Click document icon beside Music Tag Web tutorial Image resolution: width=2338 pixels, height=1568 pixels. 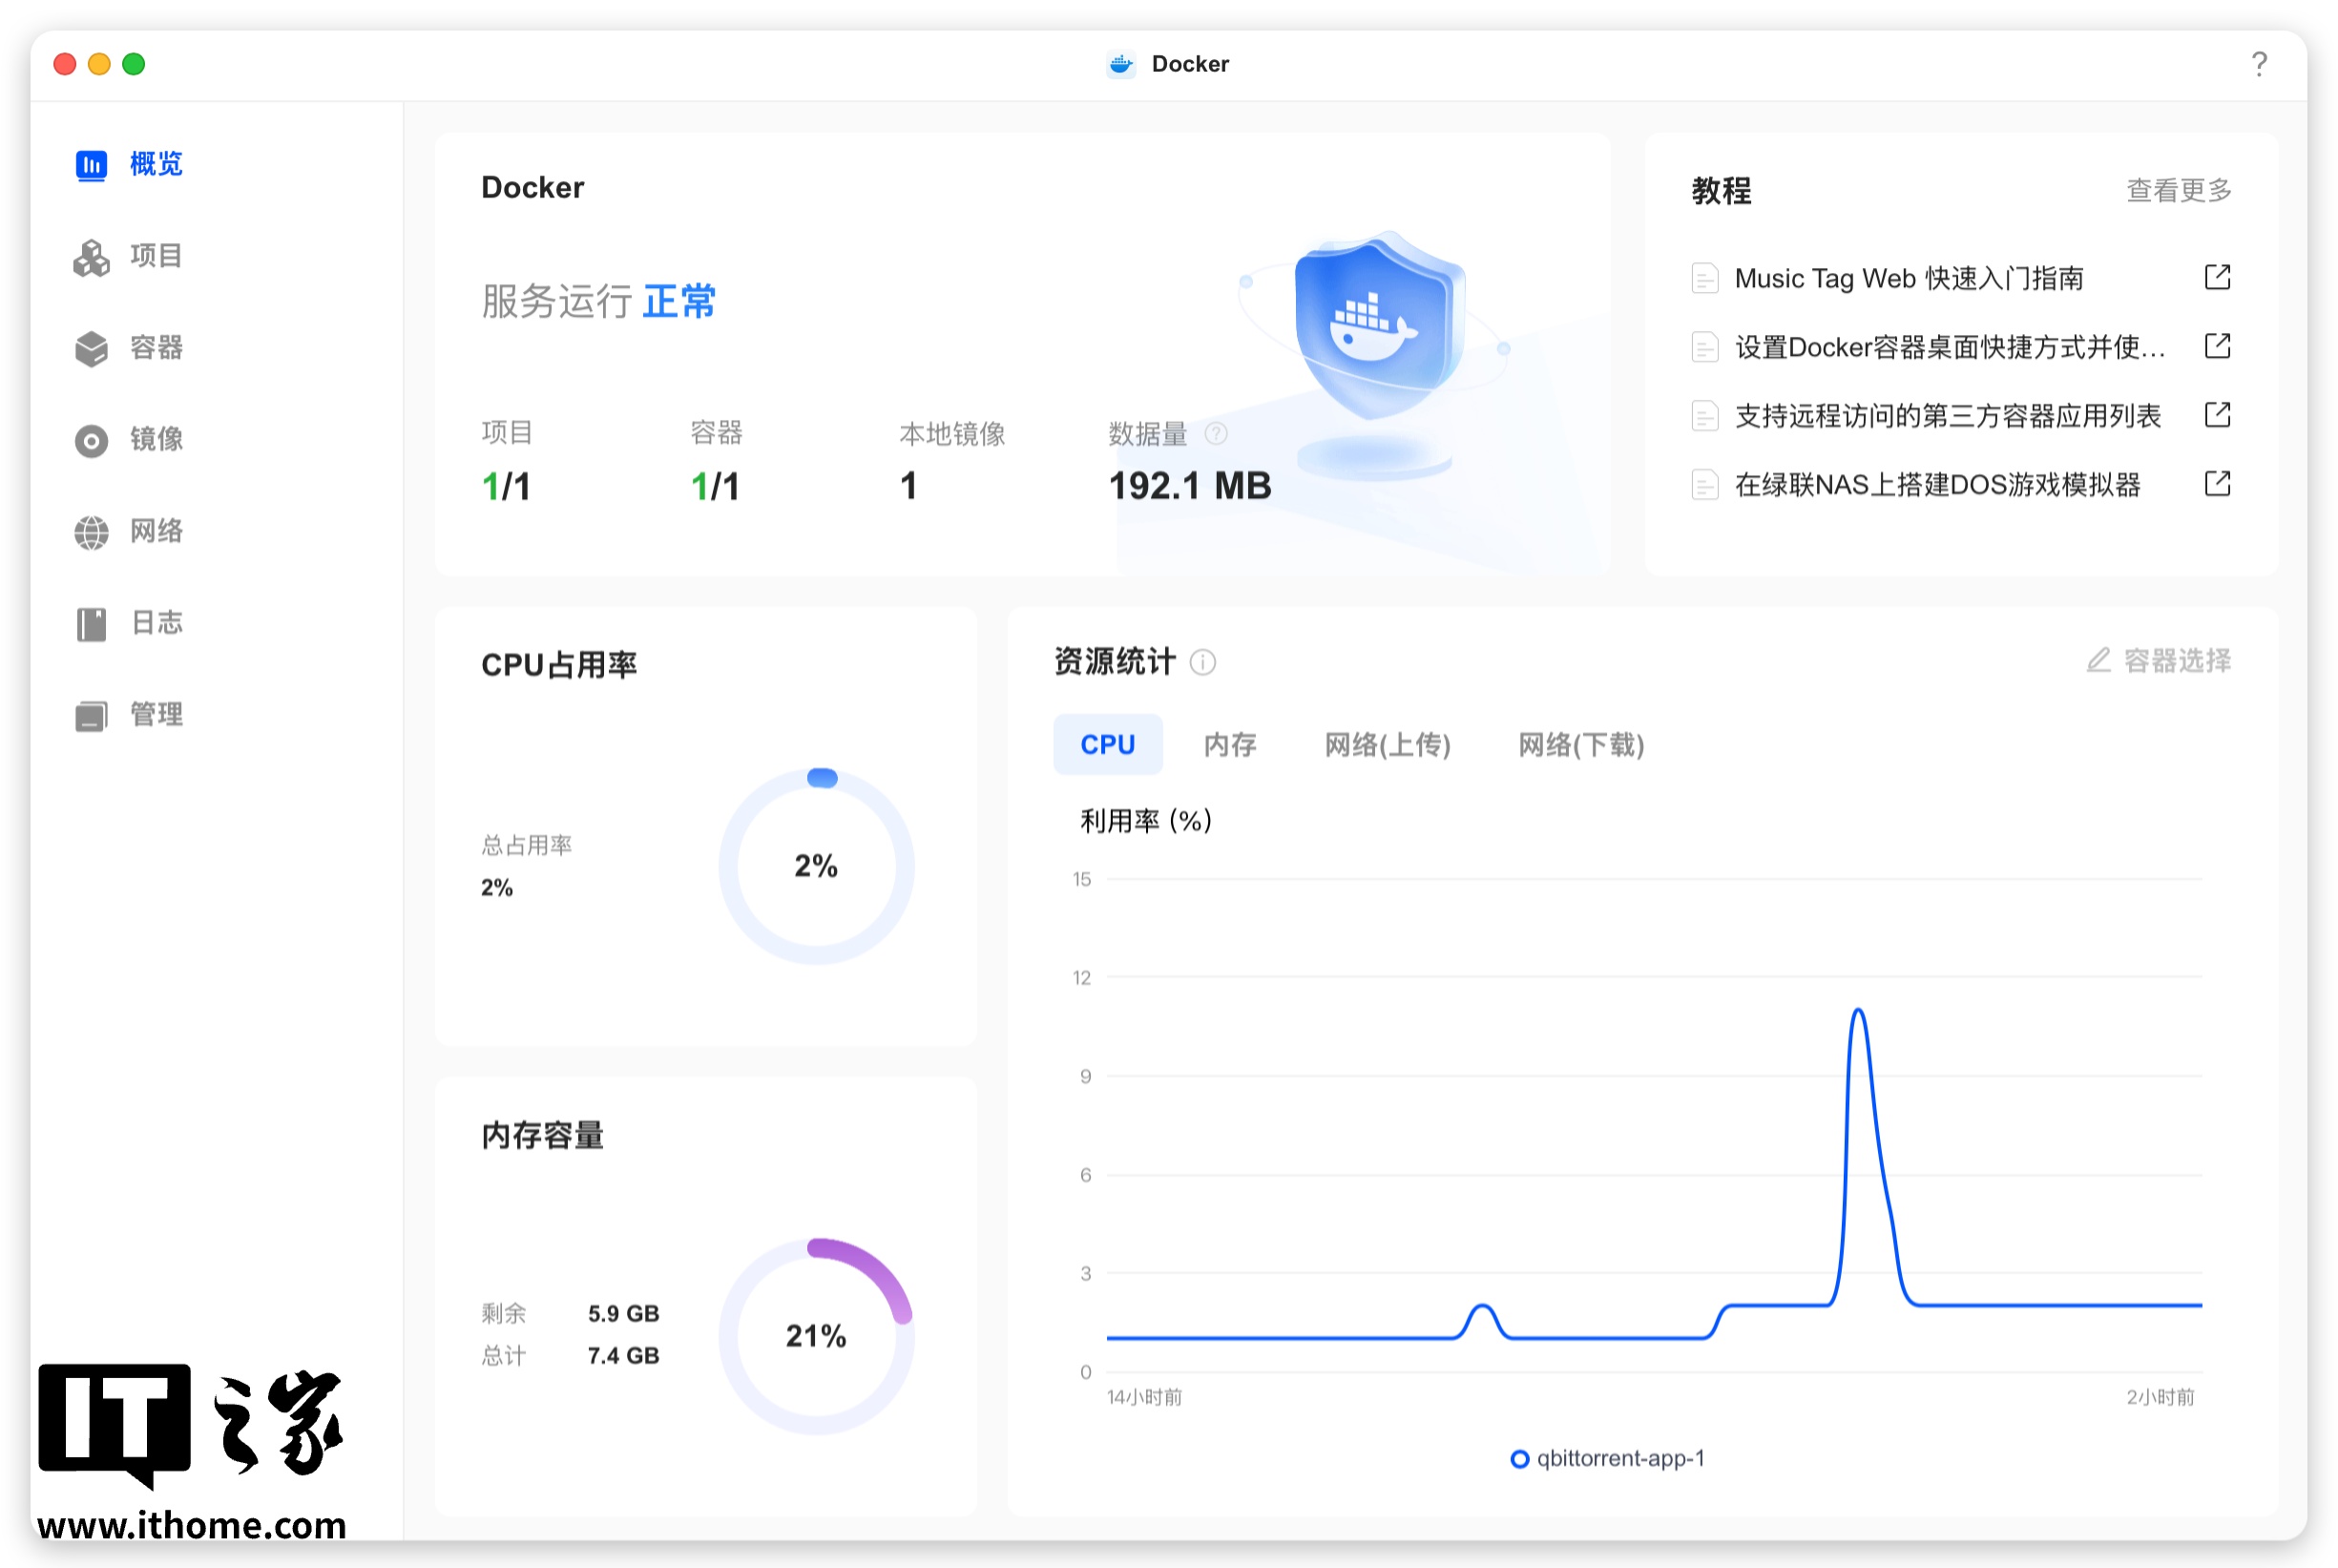click(1704, 278)
